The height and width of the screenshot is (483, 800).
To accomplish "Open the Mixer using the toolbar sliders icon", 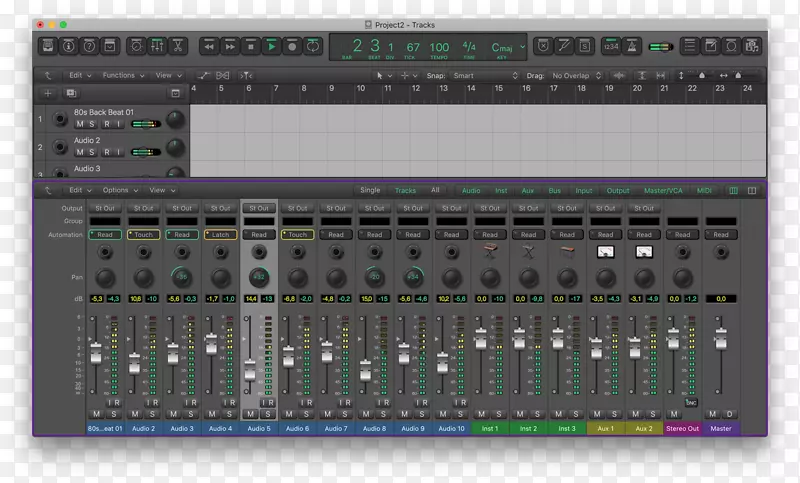I will pos(157,46).
